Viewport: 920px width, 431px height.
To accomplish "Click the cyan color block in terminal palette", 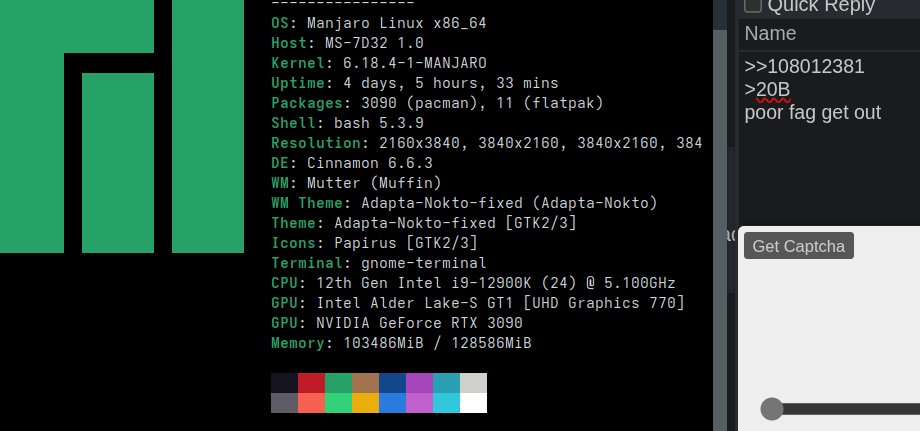I will click(x=446, y=403).
